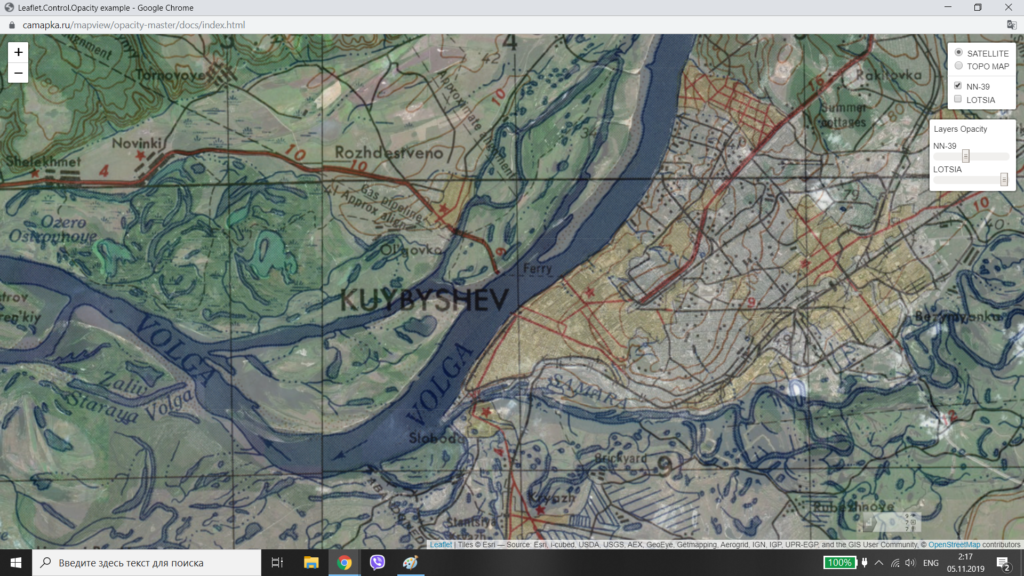
Task: Expand the hidden system tray icons
Action: tap(877, 563)
